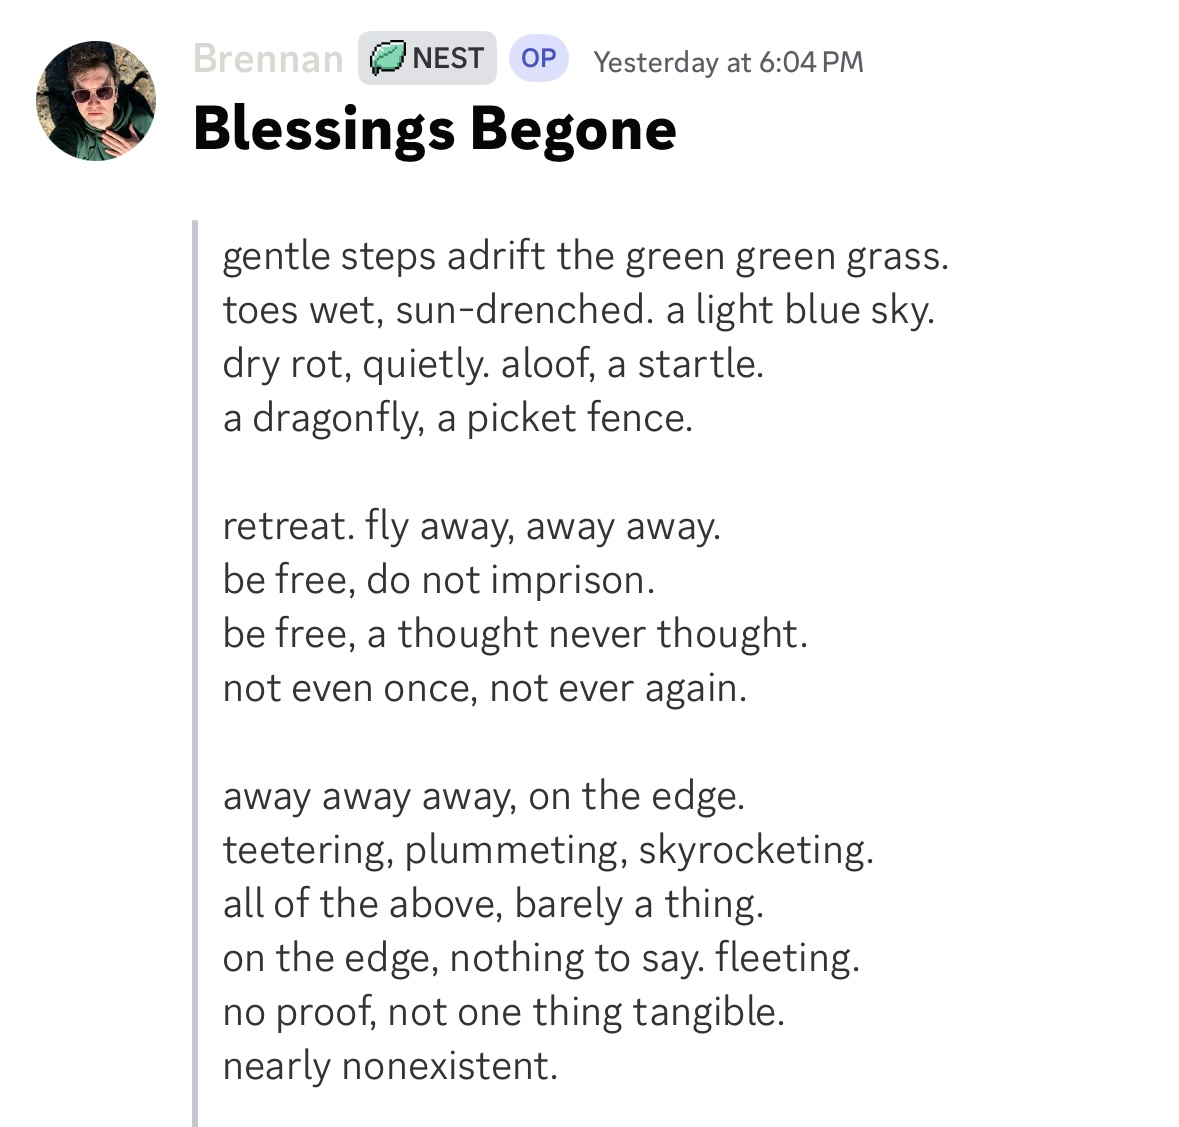The image size is (1179, 1127).
Task: Click the OP badge
Action: (x=538, y=59)
